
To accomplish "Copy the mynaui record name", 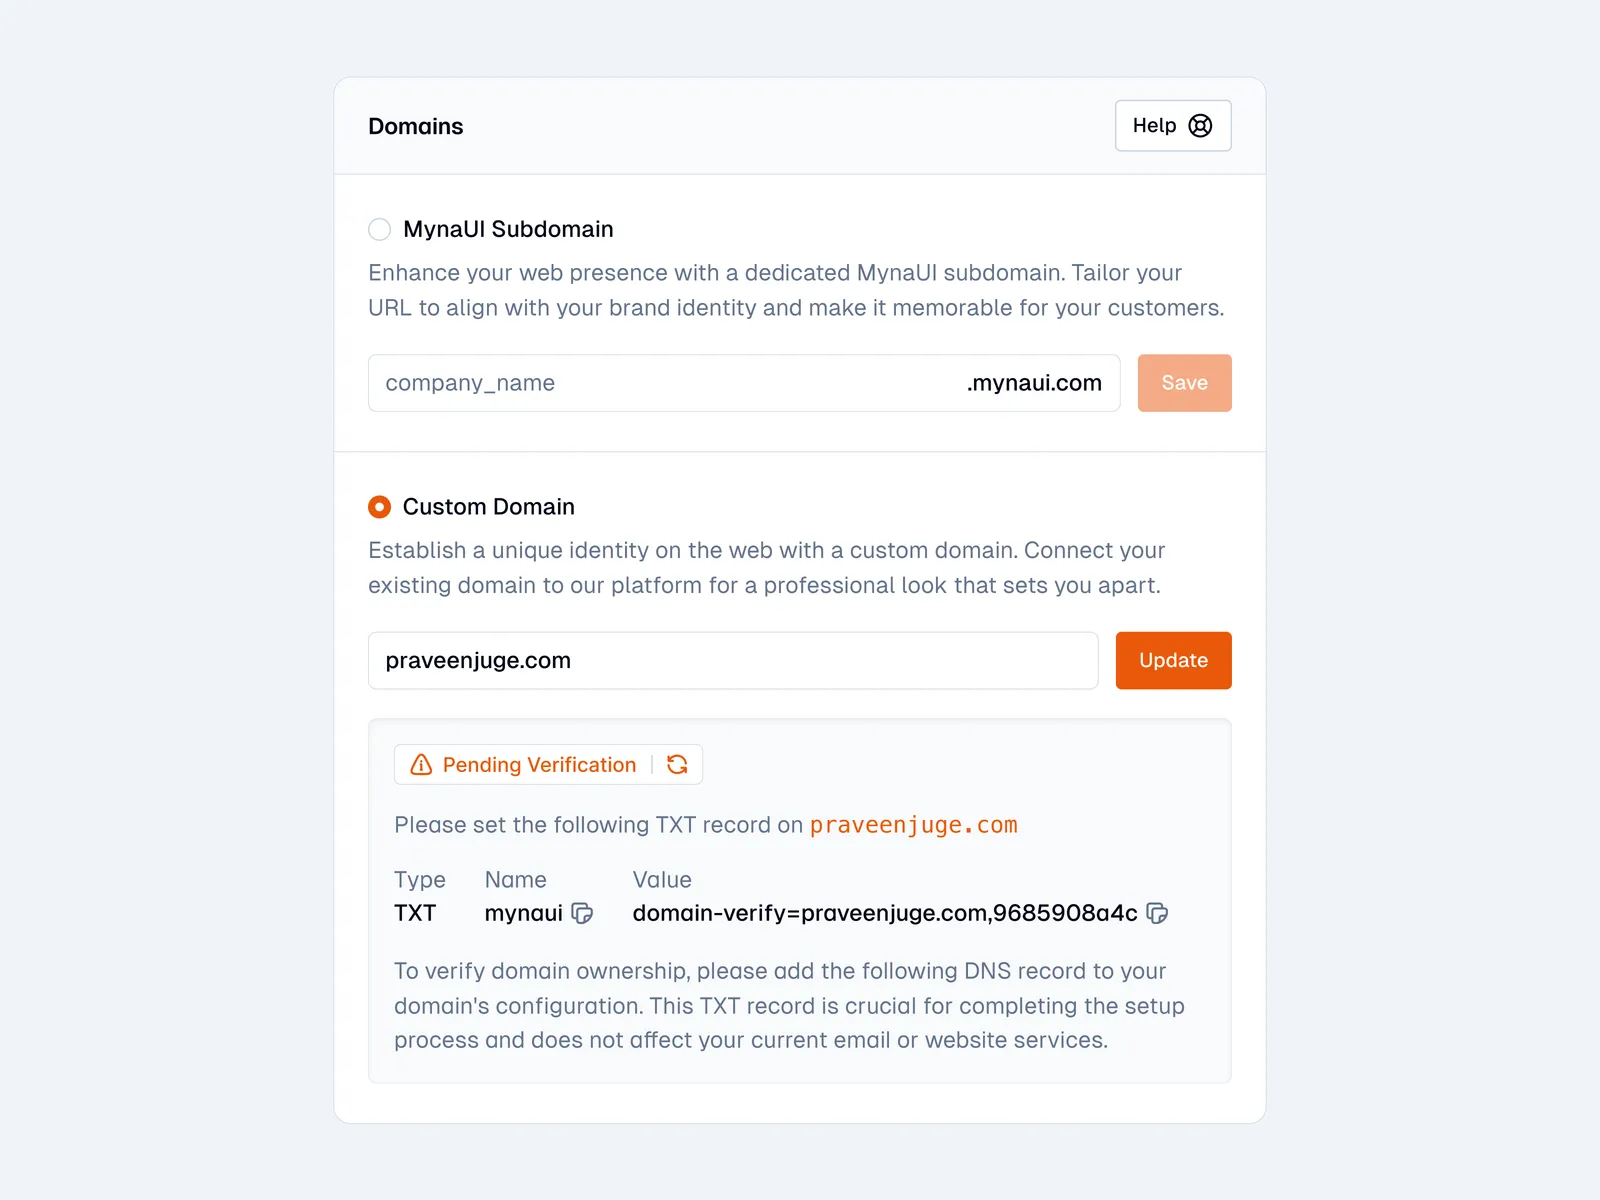I will [582, 913].
